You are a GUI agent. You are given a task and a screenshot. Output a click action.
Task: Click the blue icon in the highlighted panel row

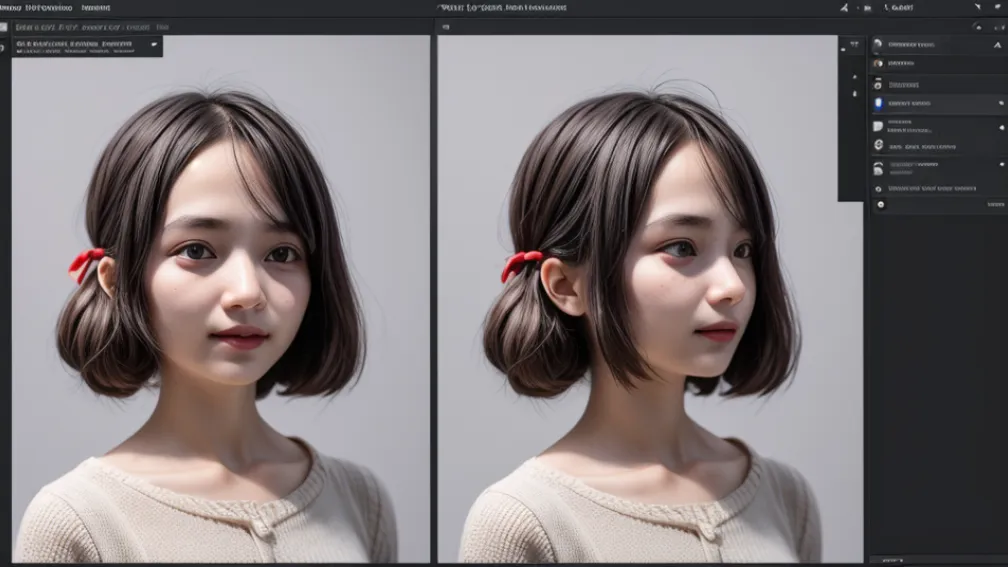(879, 103)
